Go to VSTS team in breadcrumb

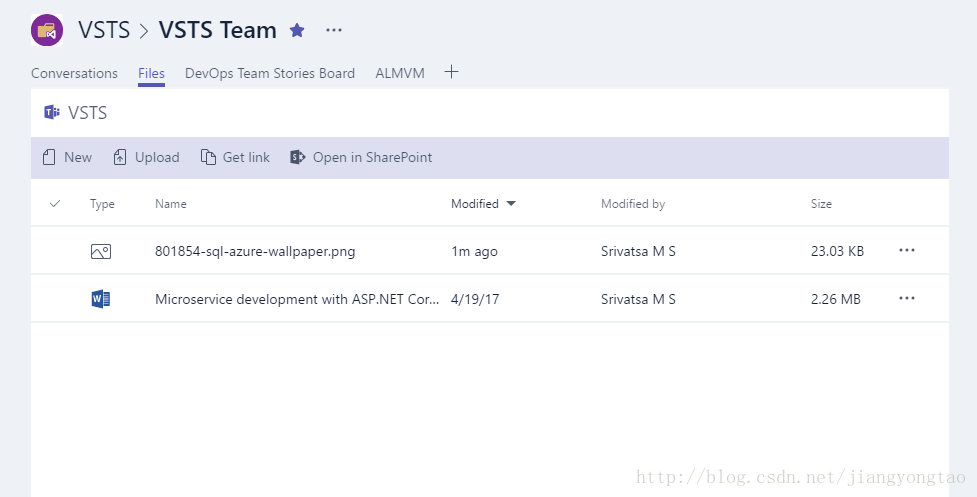pos(104,30)
